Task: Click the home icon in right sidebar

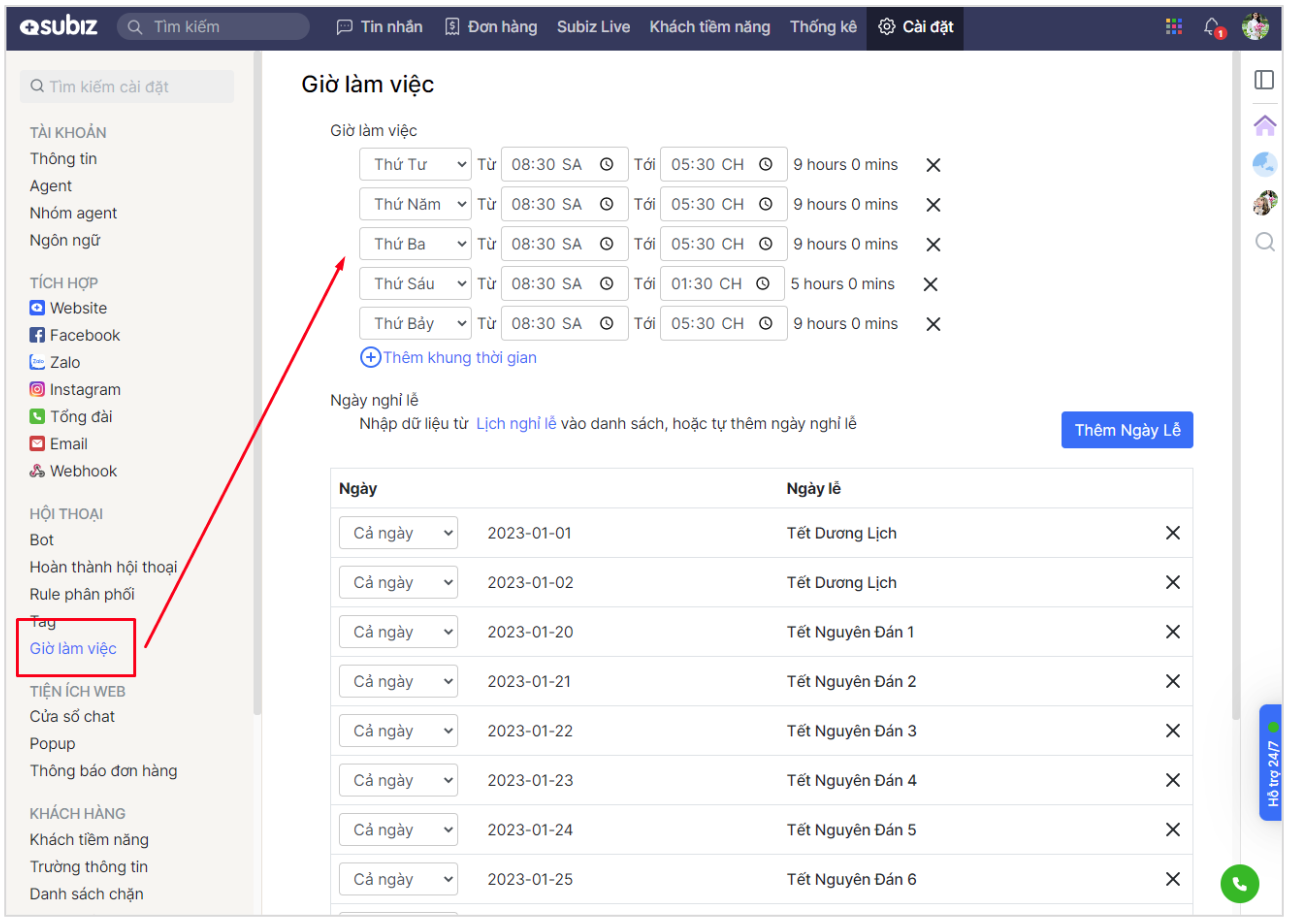Action: point(1264,125)
